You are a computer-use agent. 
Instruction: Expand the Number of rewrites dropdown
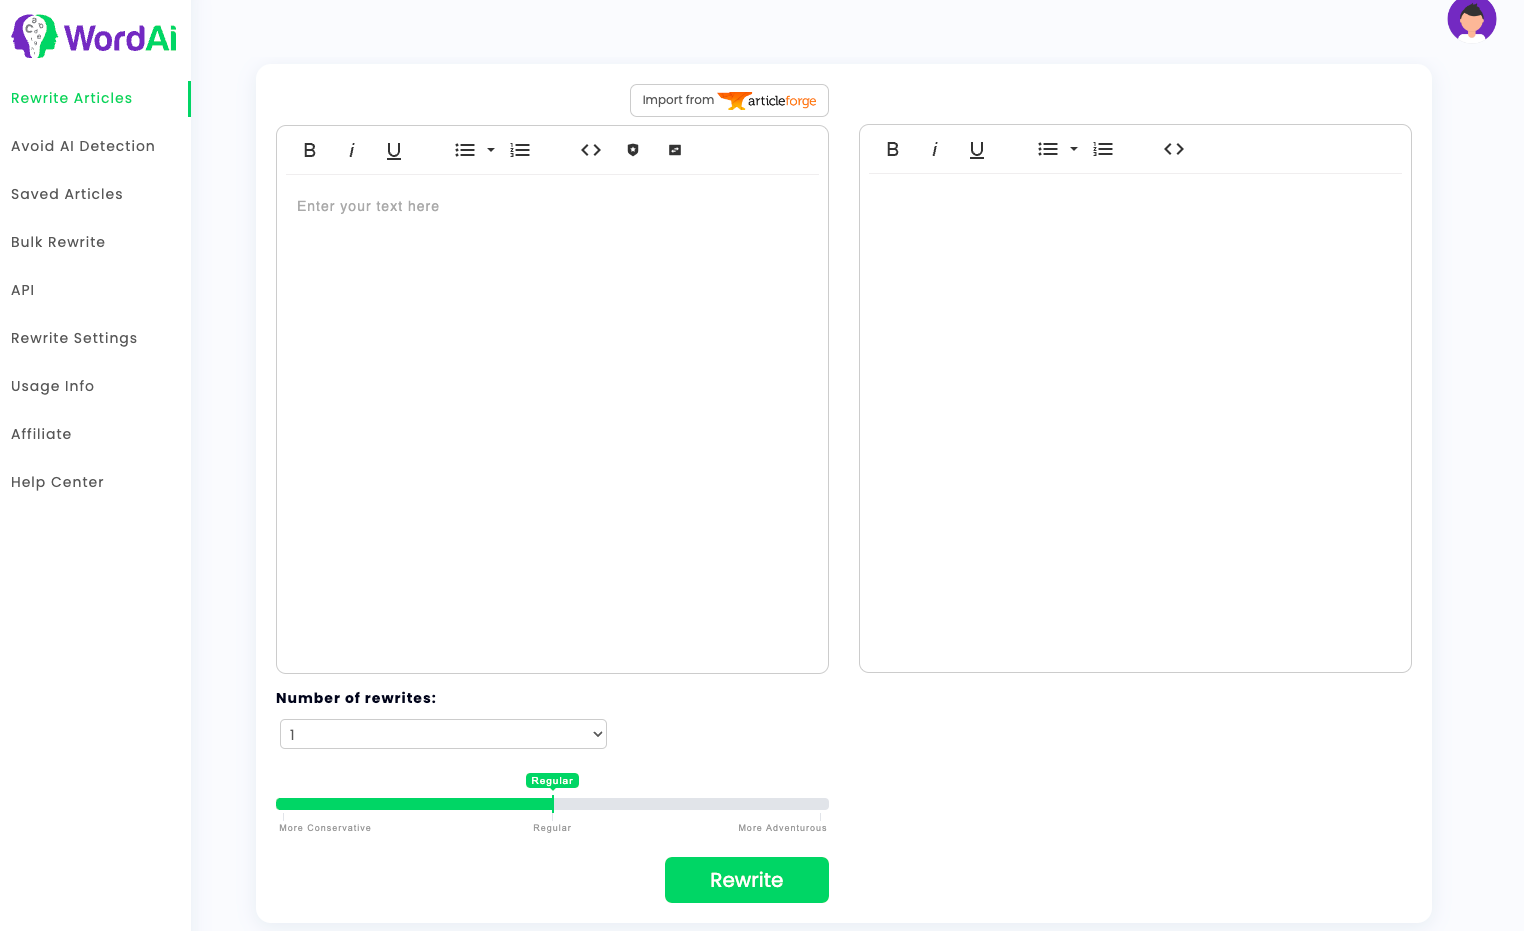(443, 734)
